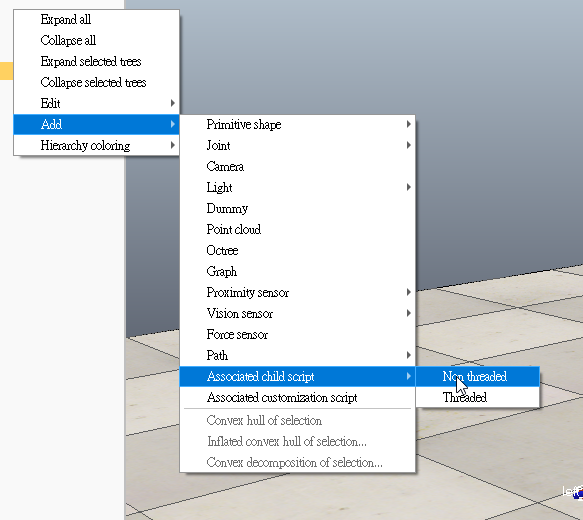Click Collapse all in context menu

click(x=96, y=40)
